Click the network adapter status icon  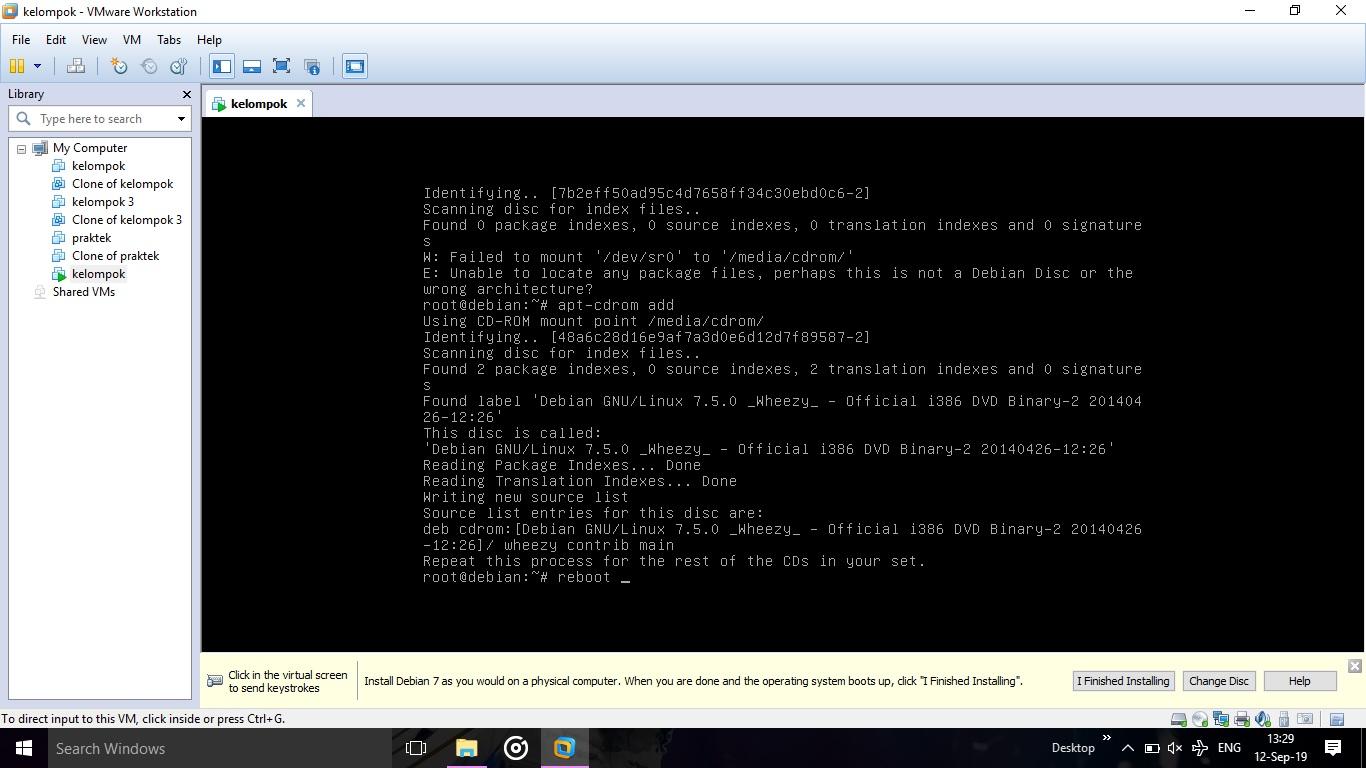[1221, 719]
